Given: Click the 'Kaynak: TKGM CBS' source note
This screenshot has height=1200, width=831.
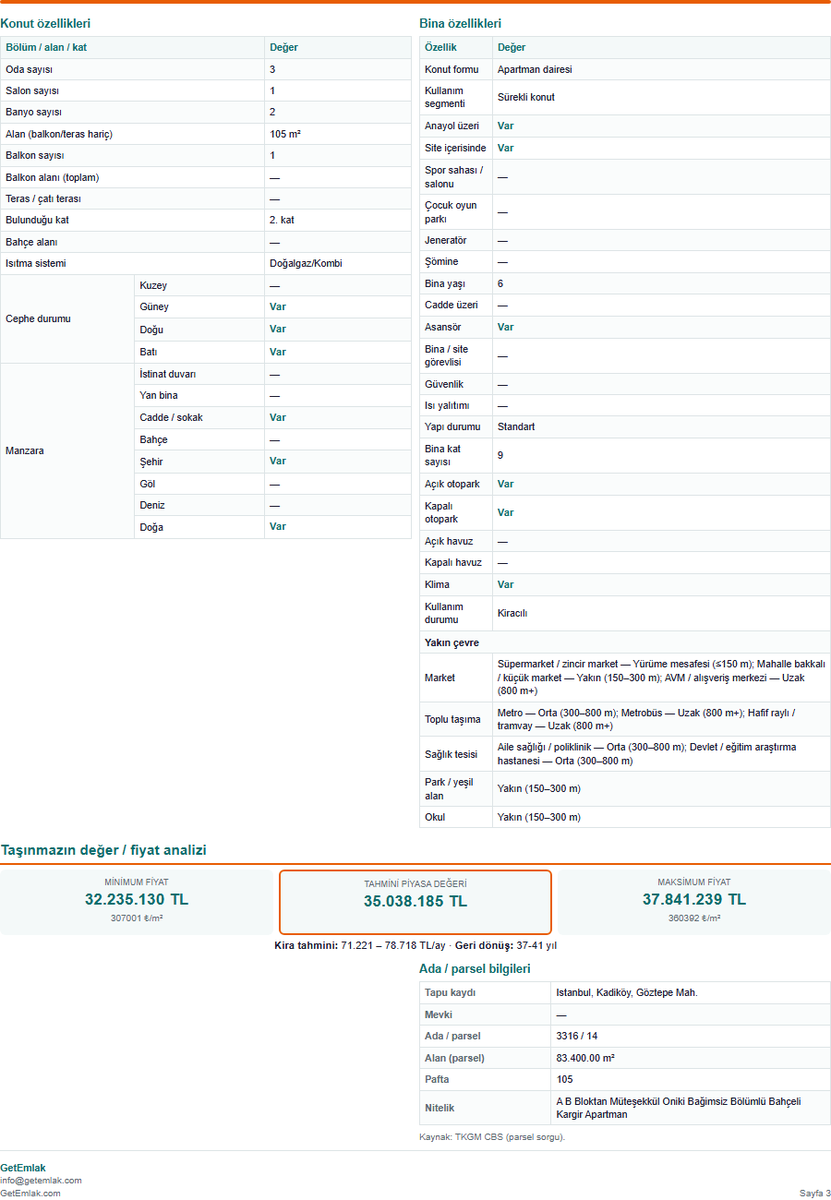Looking at the screenshot, I should 492,1137.
